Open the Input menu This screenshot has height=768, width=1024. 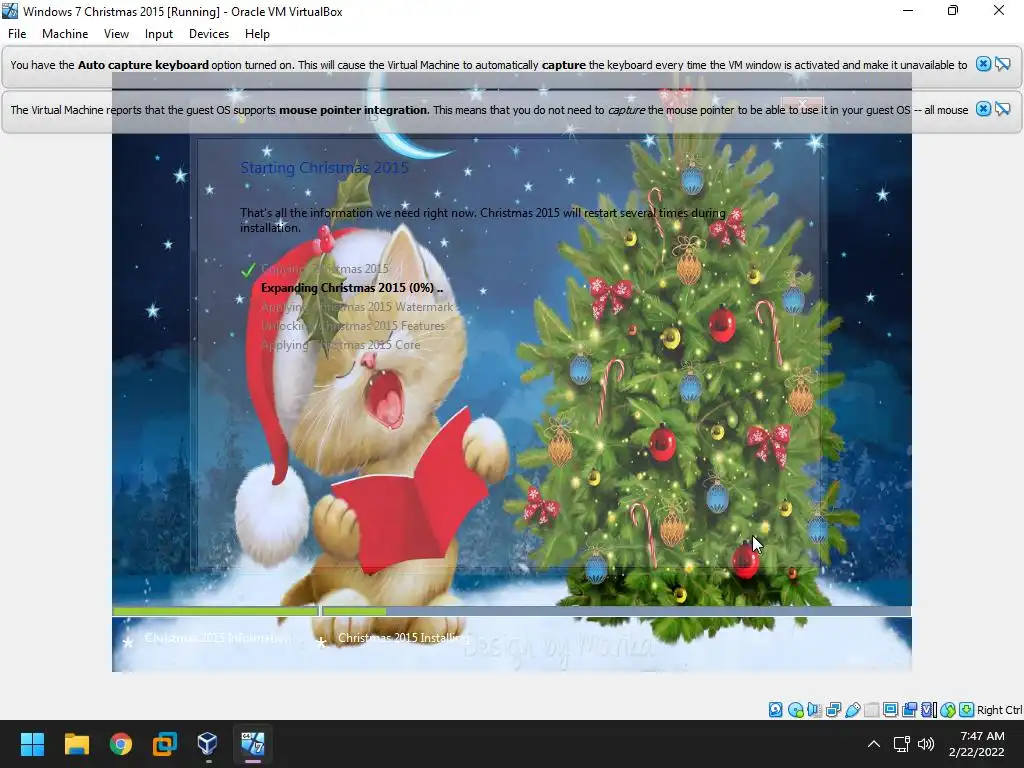159,34
